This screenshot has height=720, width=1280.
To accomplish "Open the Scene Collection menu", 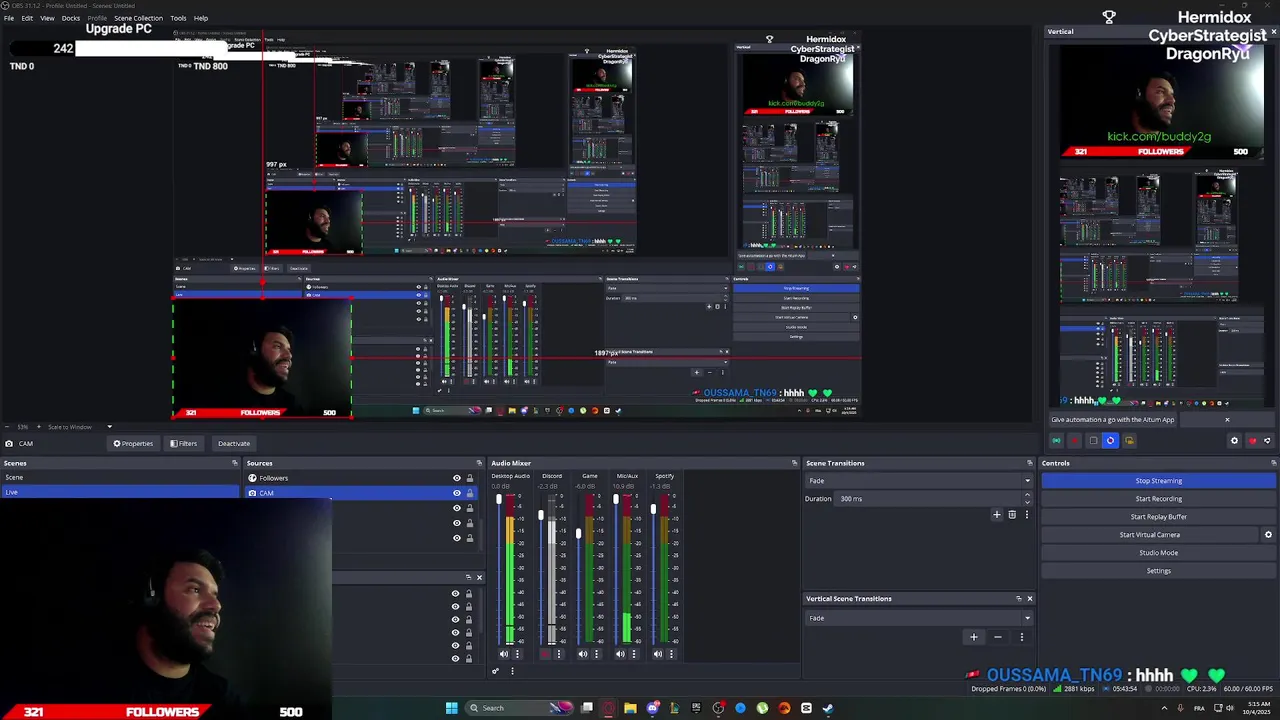I will (x=138, y=18).
